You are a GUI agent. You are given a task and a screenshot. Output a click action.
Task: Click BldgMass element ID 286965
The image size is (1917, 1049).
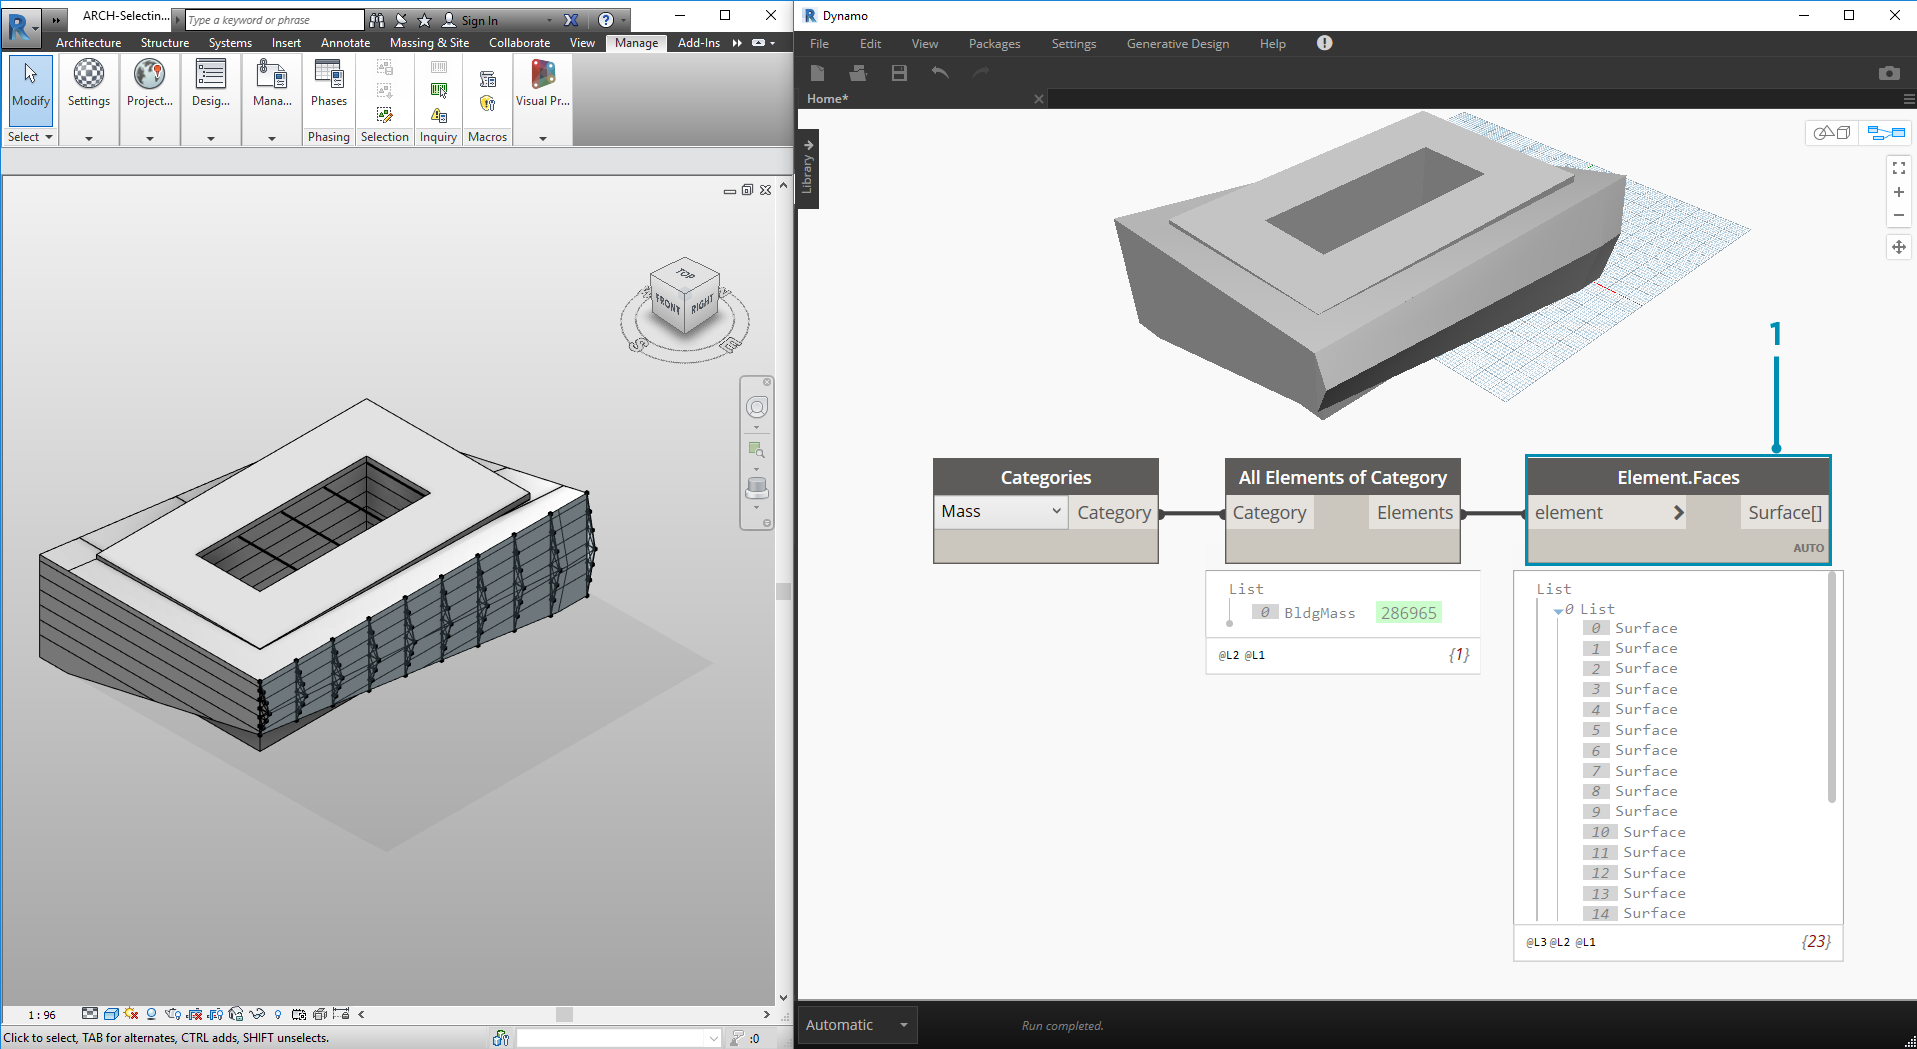pyautogui.click(x=1408, y=613)
